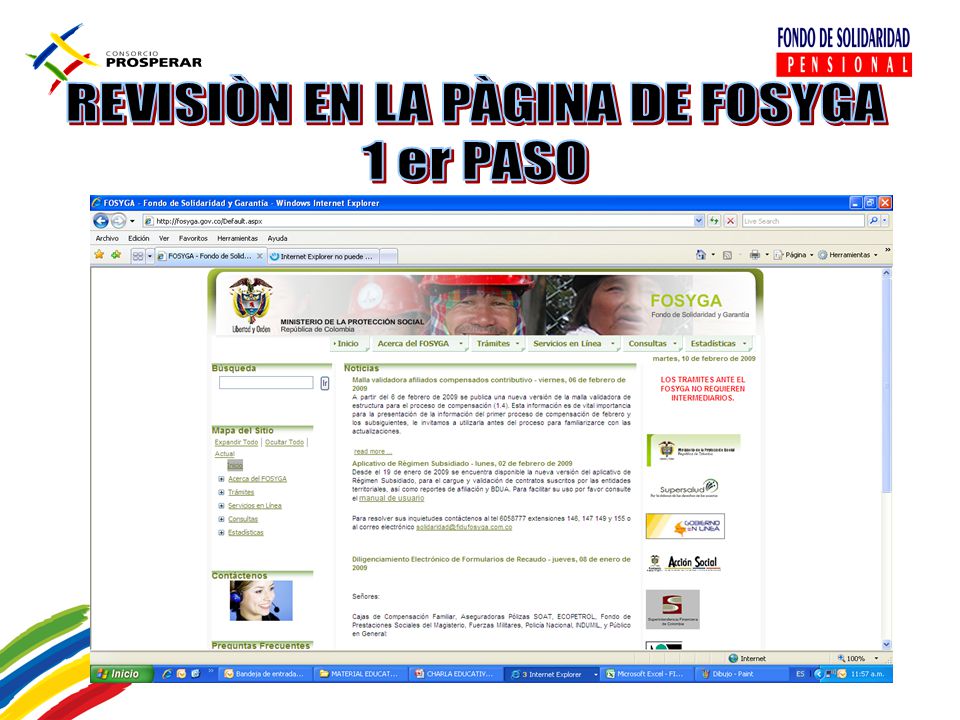960x720 pixels.
Task: Click the Búsqueda search text field
Action: click(266, 383)
